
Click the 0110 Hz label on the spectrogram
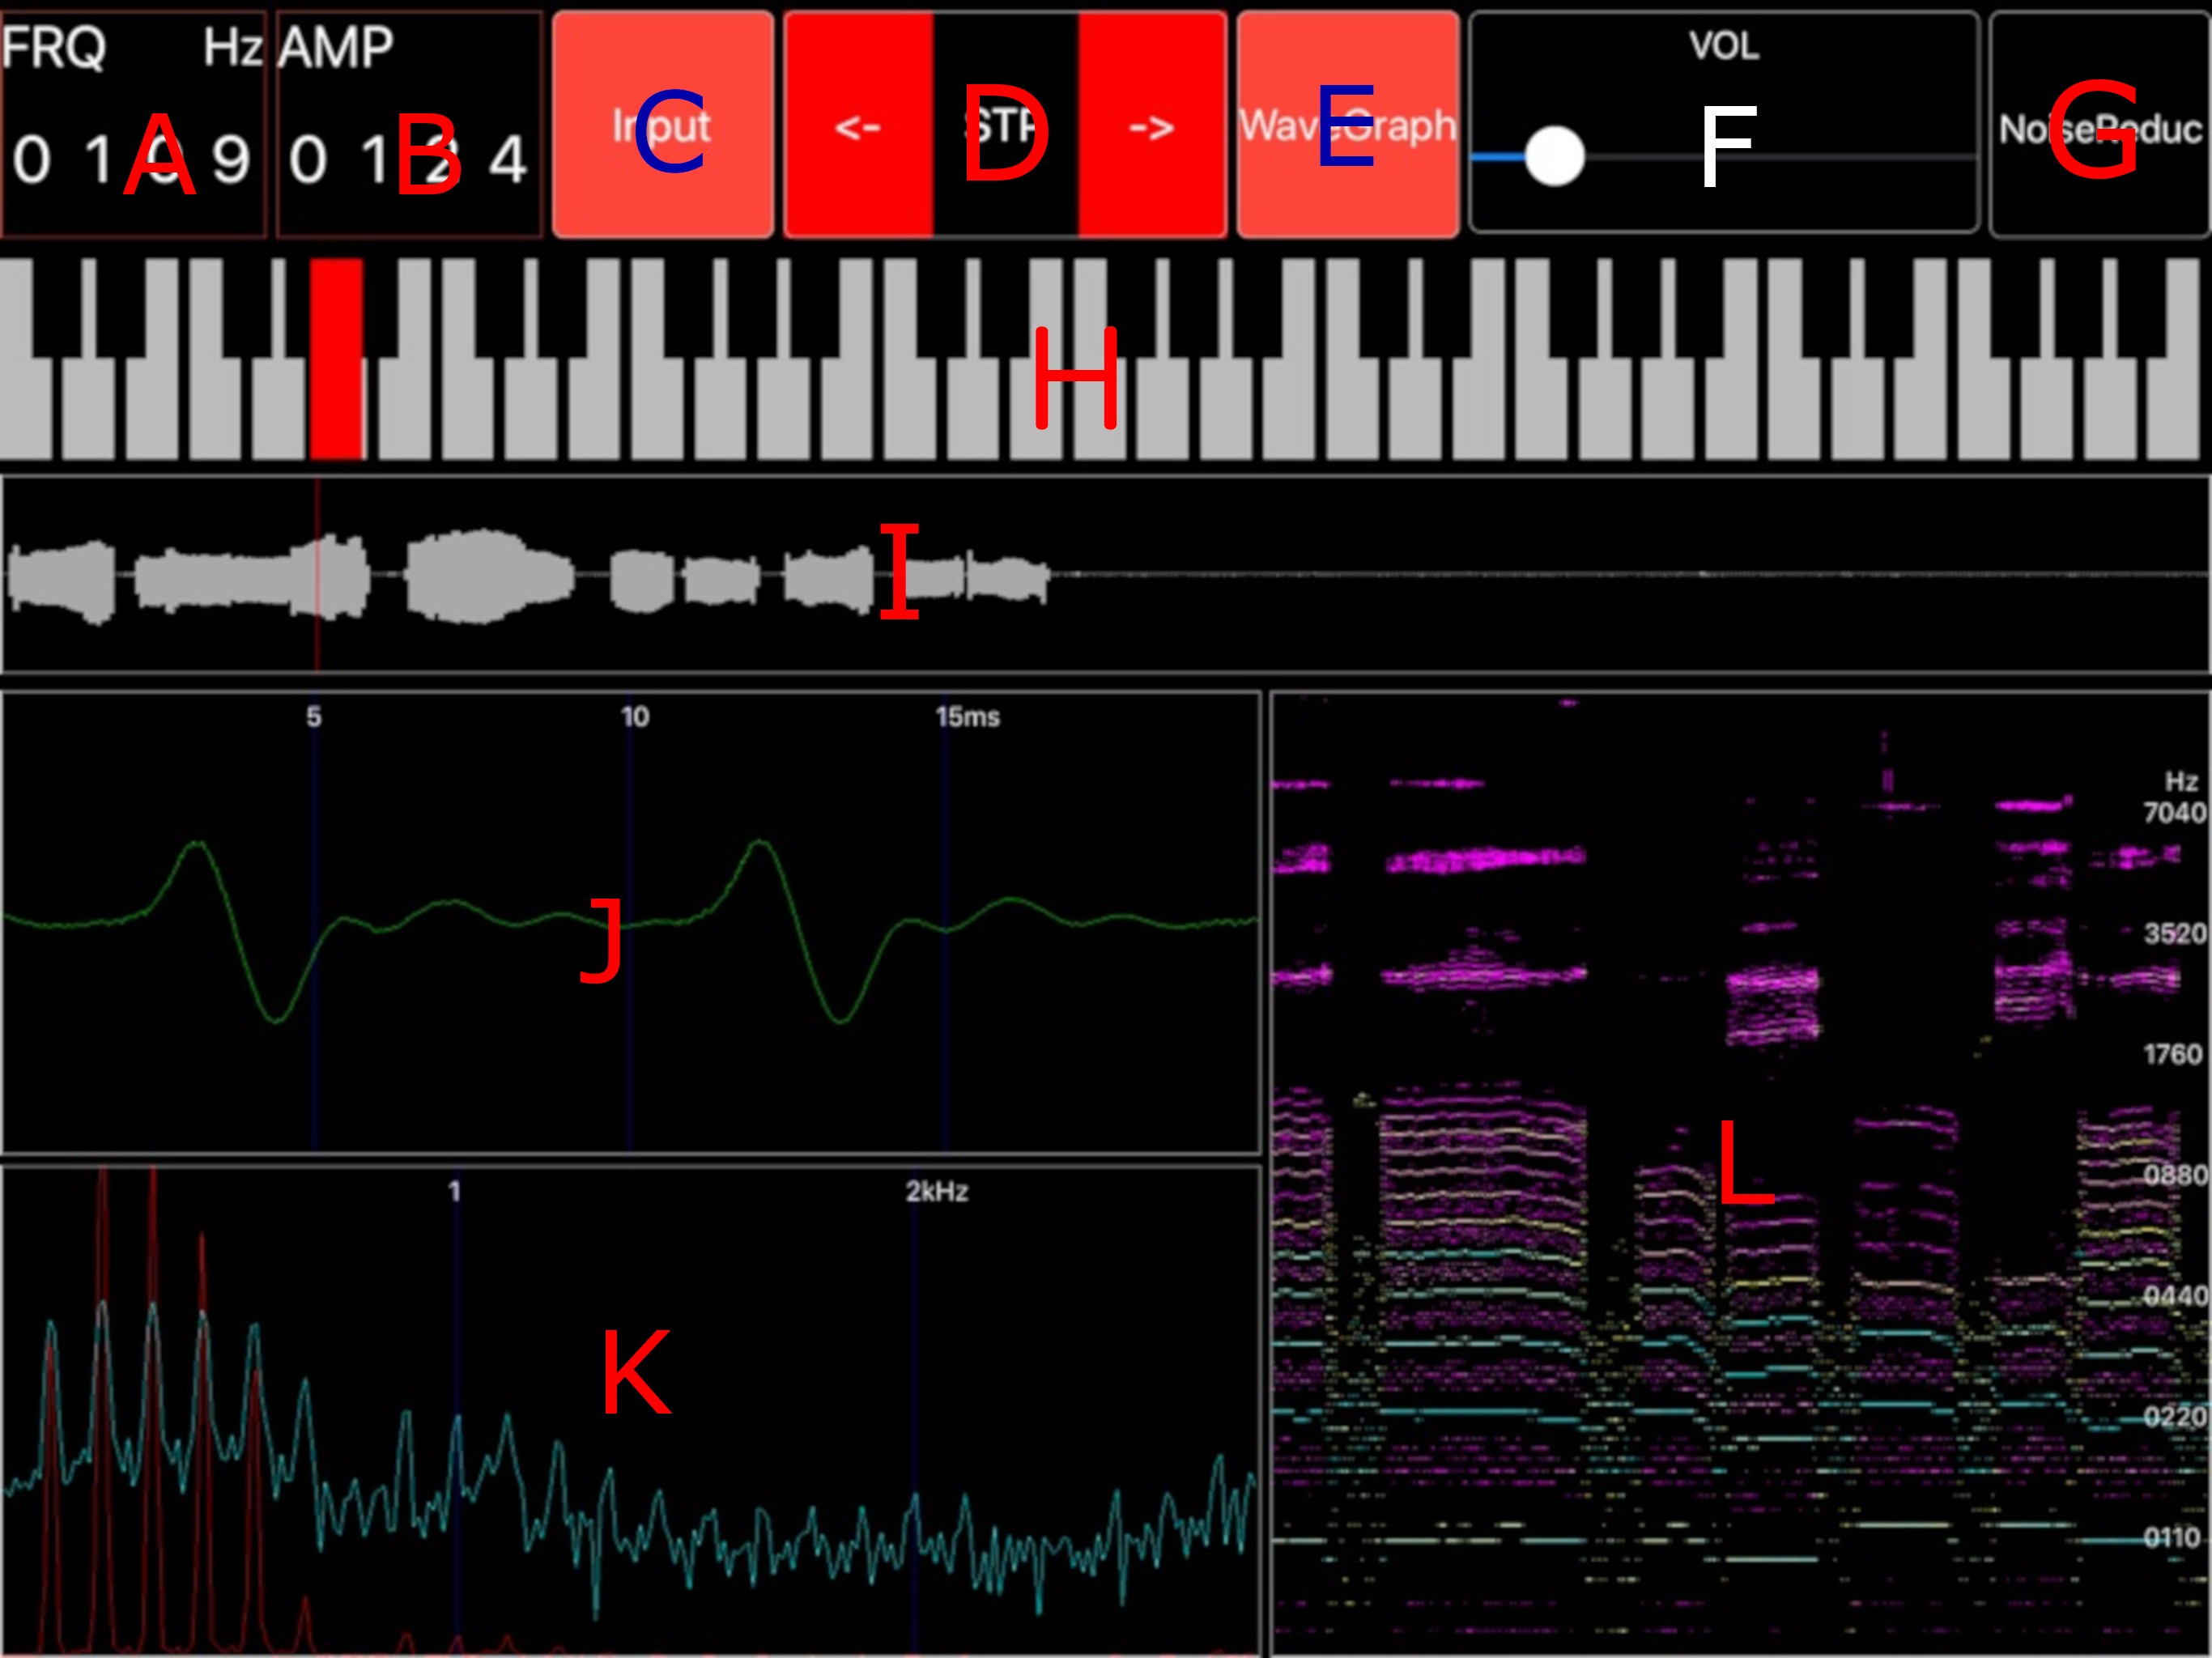tap(2174, 1537)
